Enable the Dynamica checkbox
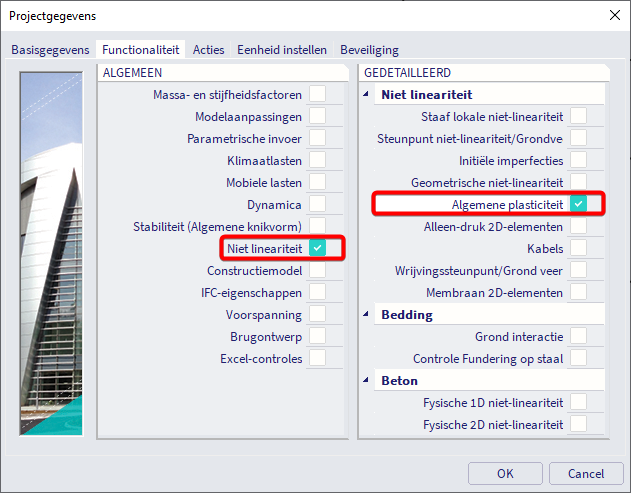 [x=317, y=204]
